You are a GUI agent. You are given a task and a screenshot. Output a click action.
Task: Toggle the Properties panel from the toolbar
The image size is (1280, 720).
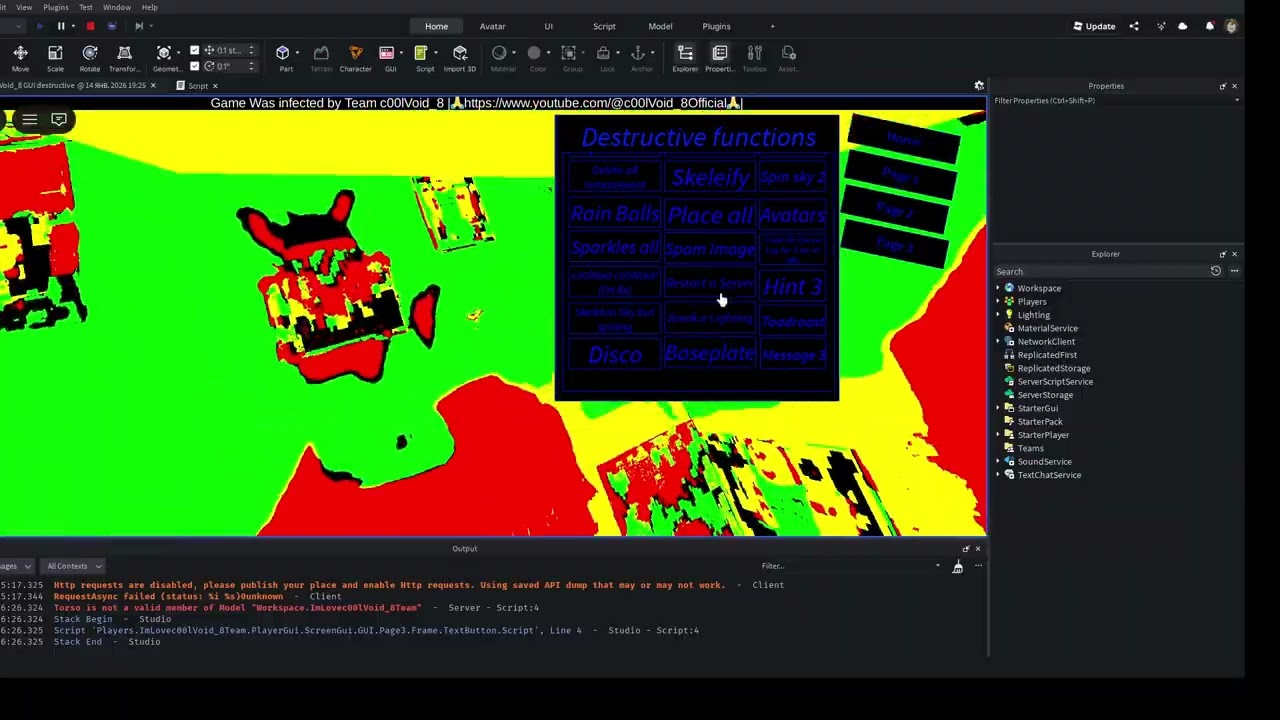click(x=720, y=58)
